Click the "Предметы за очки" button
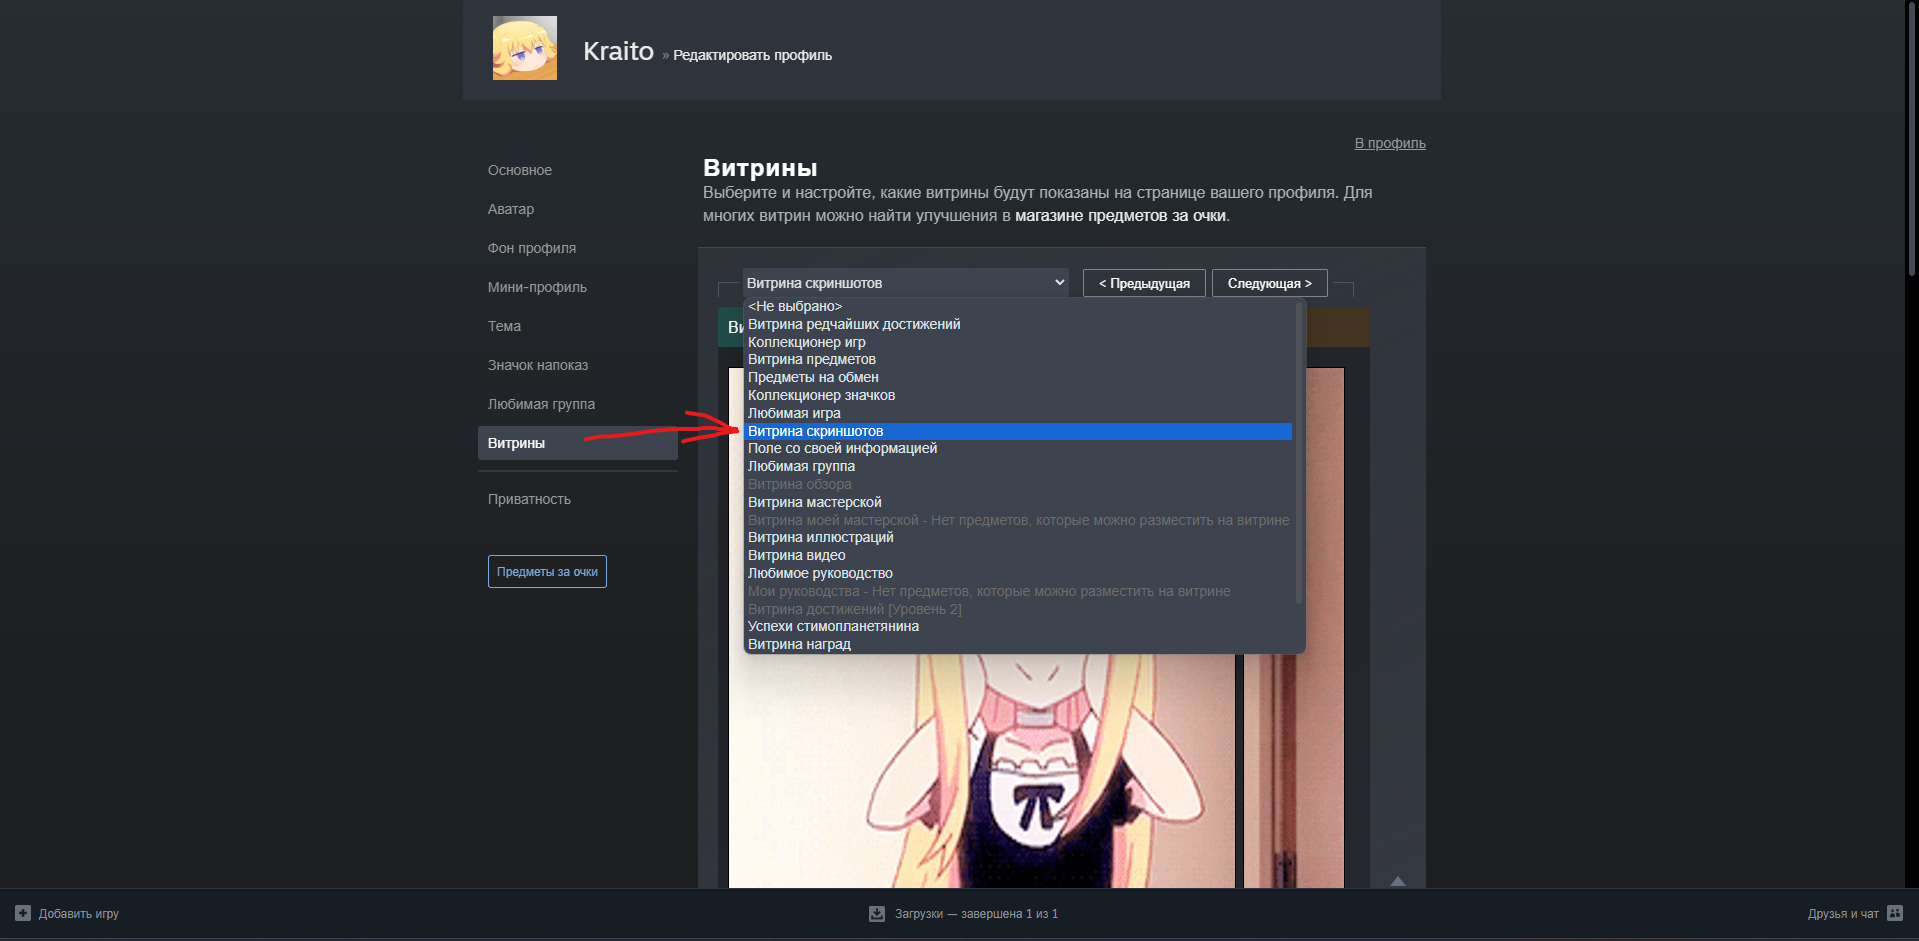The height and width of the screenshot is (941, 1919). click(x=547, y=571)
